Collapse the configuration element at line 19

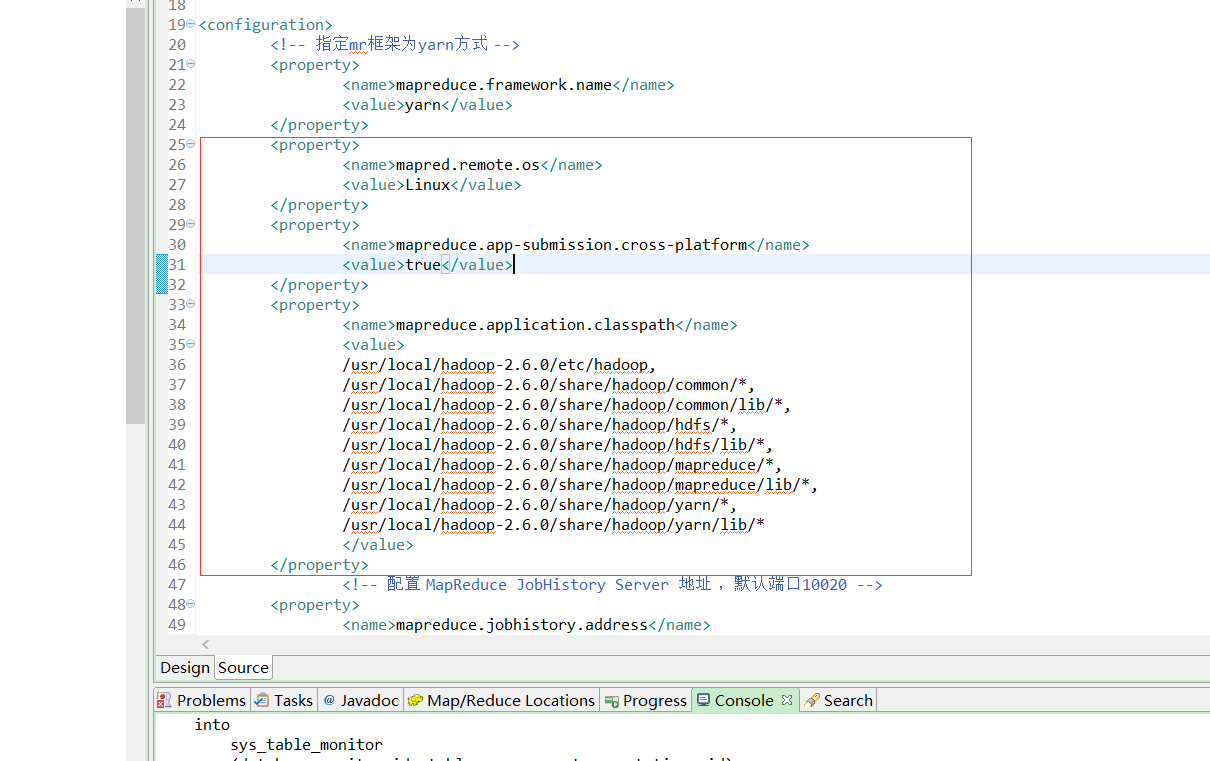click(191, 24)
